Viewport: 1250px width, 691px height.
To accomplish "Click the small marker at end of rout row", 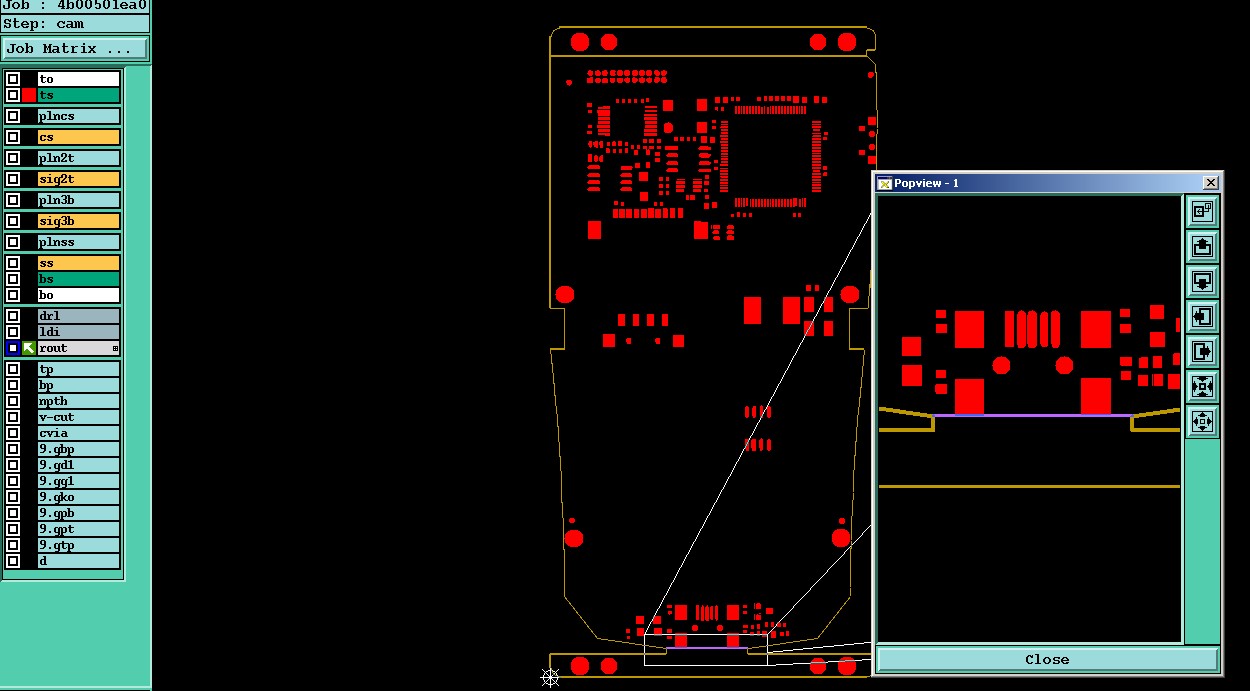I will 115,348.
